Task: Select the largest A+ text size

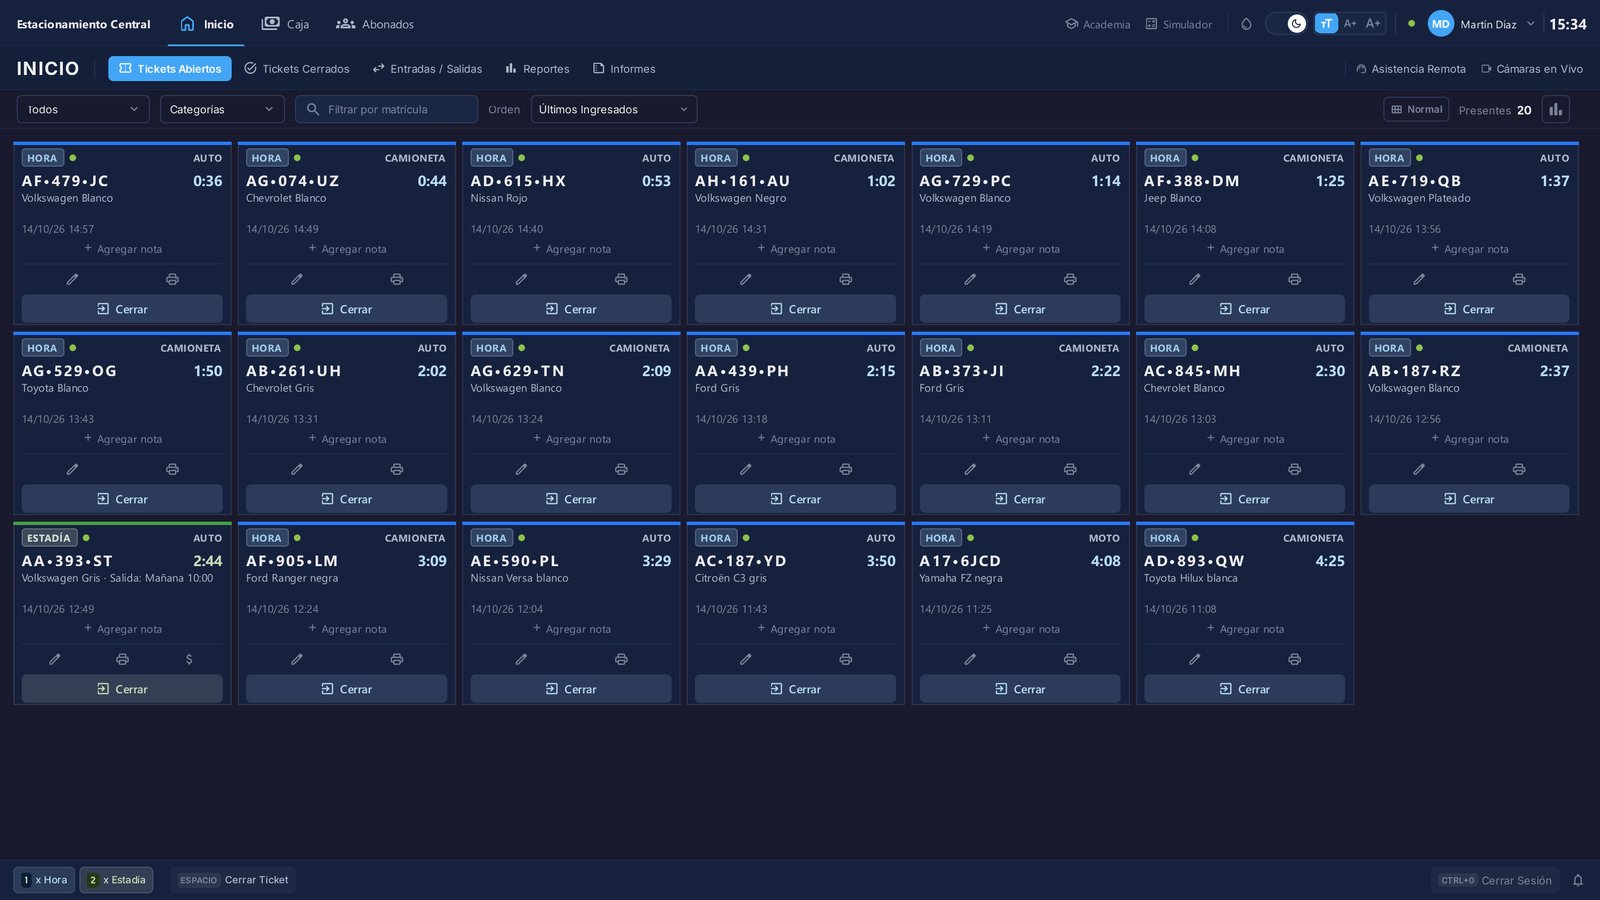Action: tap(1373, 23)
